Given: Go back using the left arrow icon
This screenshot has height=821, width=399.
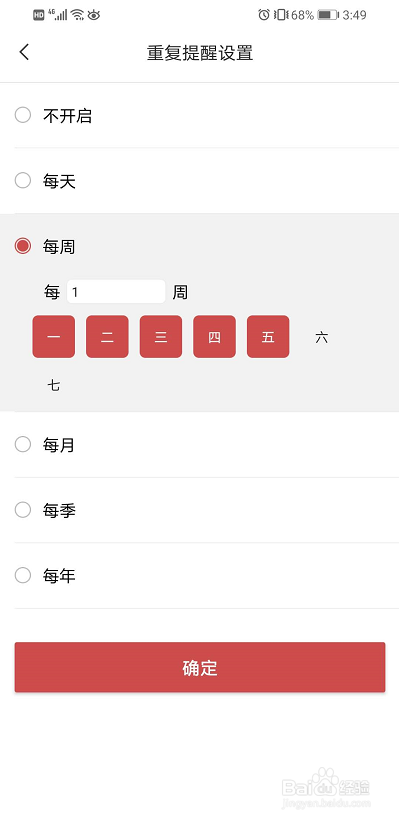Looking at the screenshot, I should tap(24, 52).
